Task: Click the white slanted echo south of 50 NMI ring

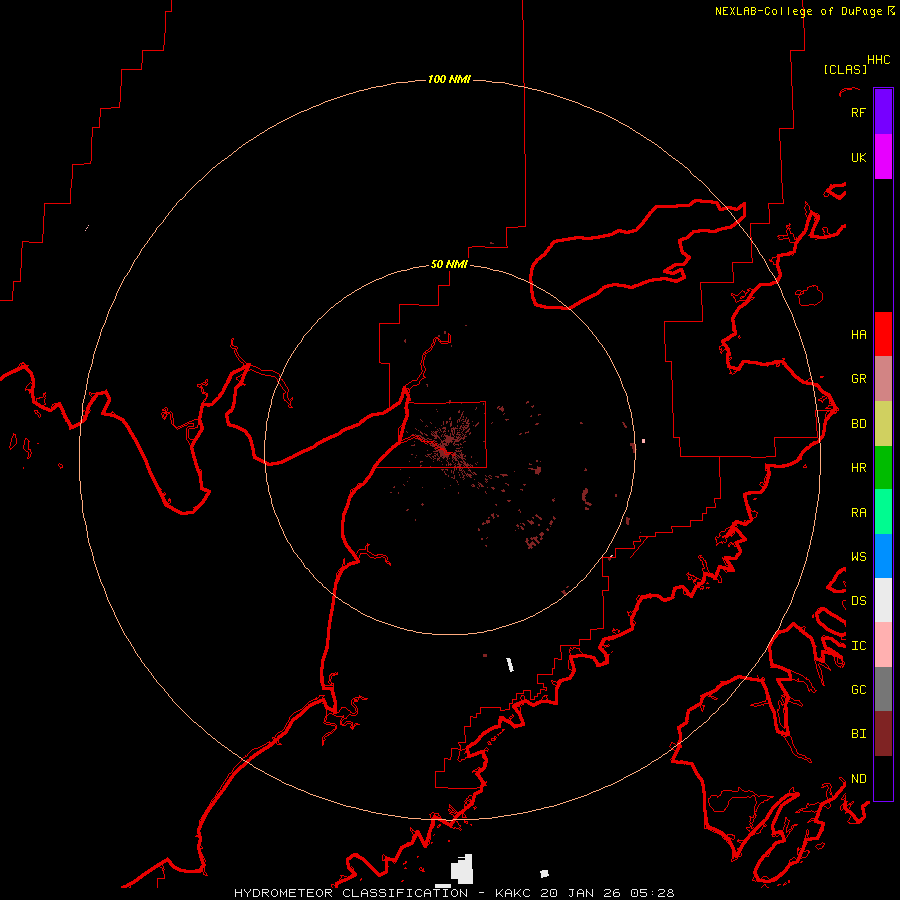Action: pos(510,665)
